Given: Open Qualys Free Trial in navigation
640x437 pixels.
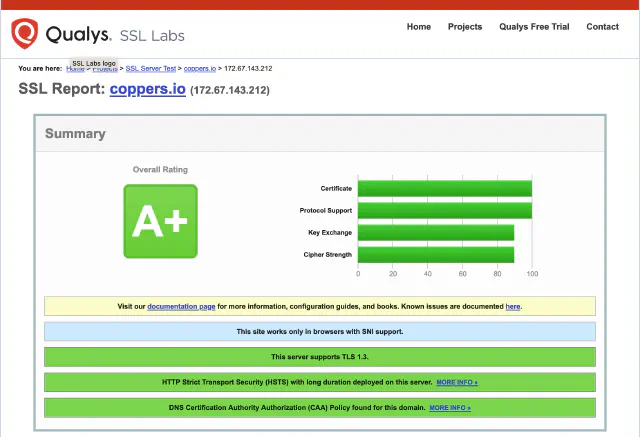Looking at the screenshot, I should point(534,27).
